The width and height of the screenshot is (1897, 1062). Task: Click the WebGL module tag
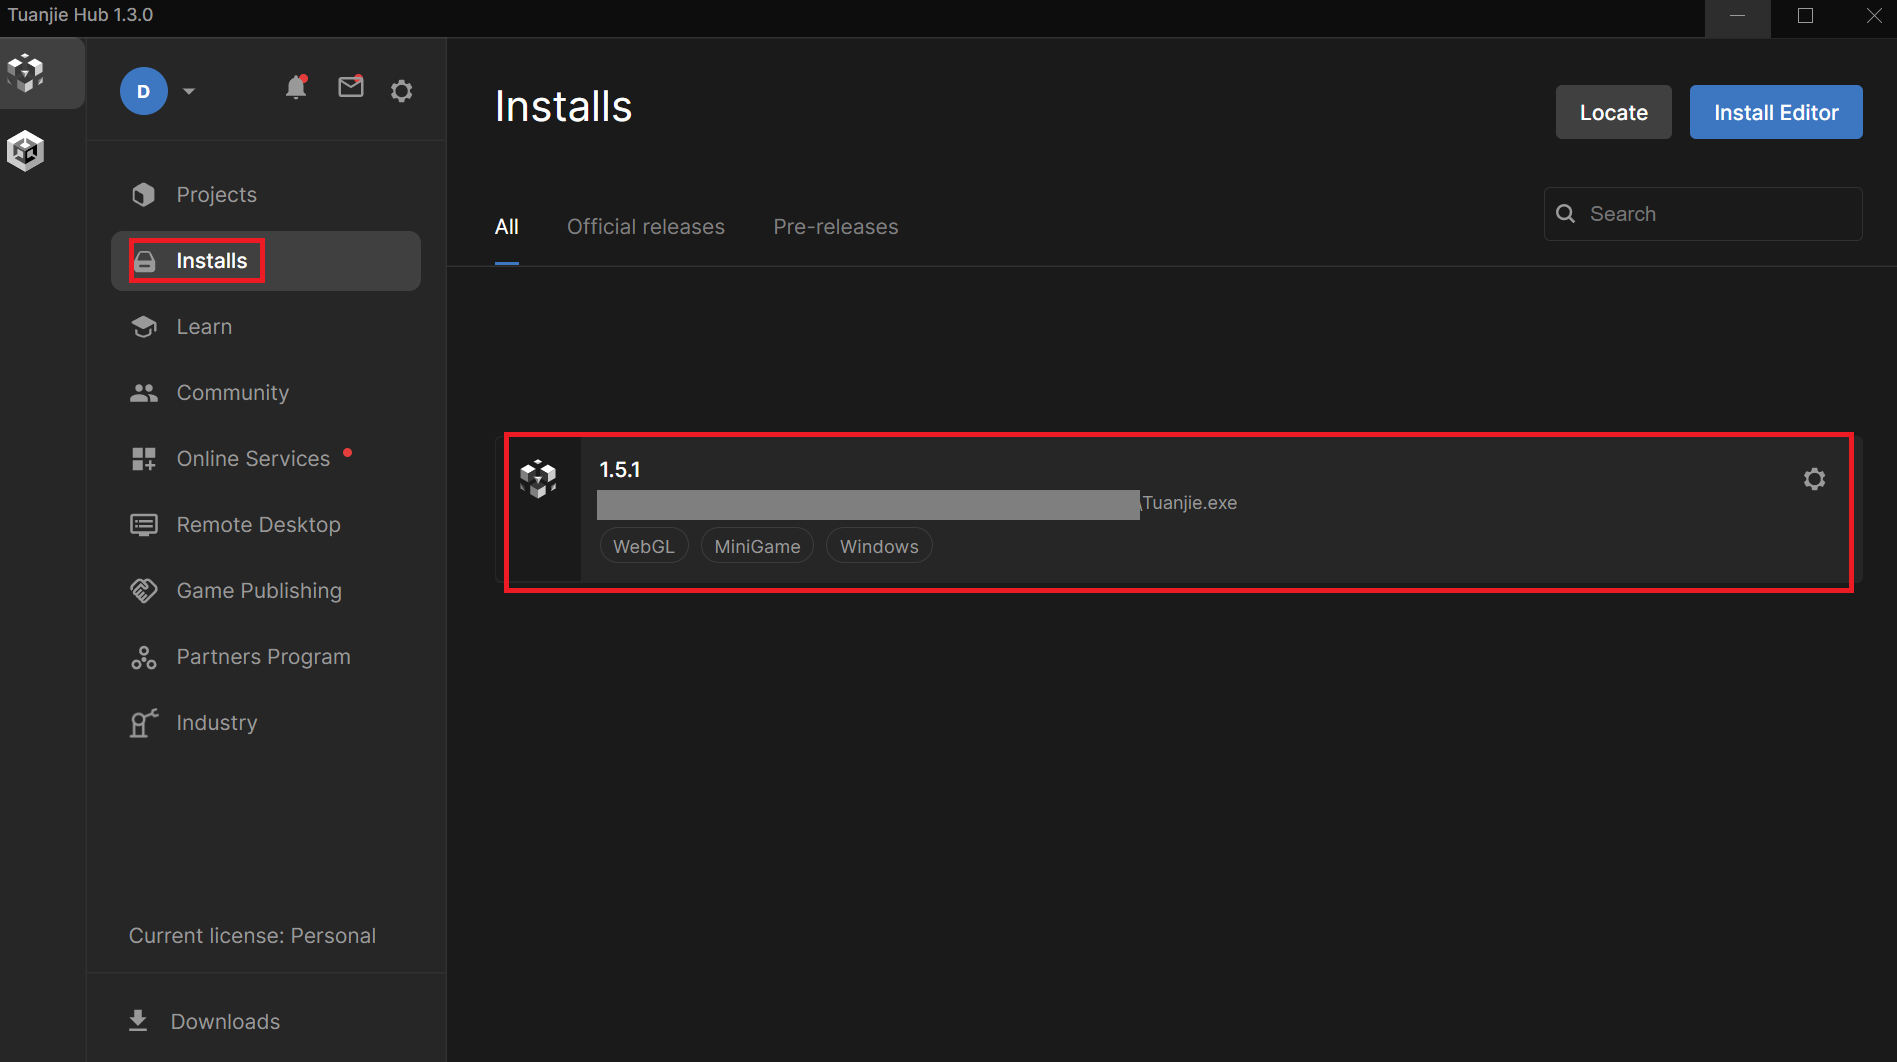tap(644, 547)
